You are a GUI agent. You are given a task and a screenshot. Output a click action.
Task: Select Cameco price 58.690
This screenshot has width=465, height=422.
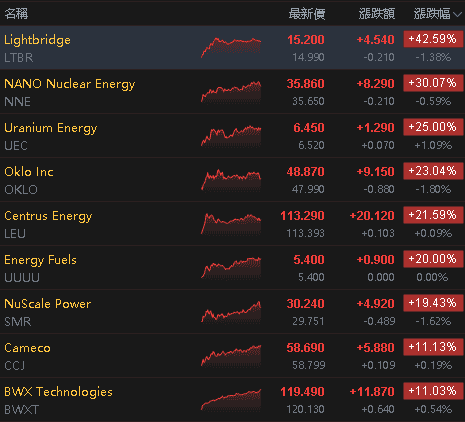point(305,348)
